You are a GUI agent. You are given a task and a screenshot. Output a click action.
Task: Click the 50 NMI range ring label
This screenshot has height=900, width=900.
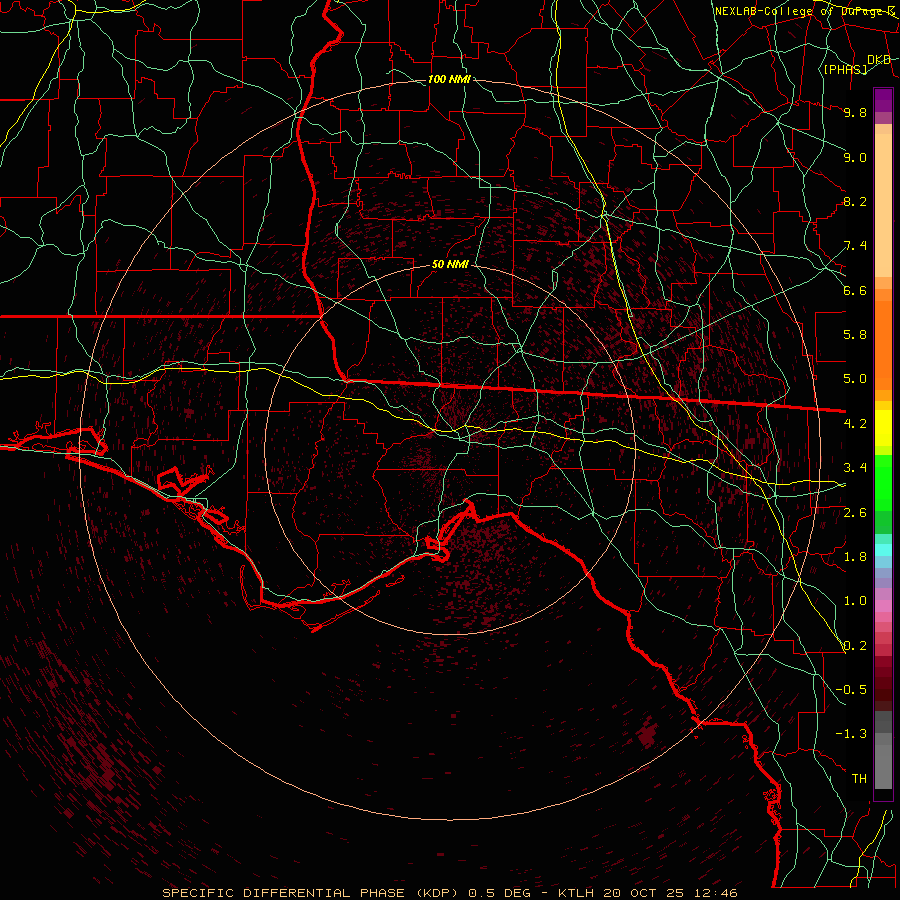point(450,265)
